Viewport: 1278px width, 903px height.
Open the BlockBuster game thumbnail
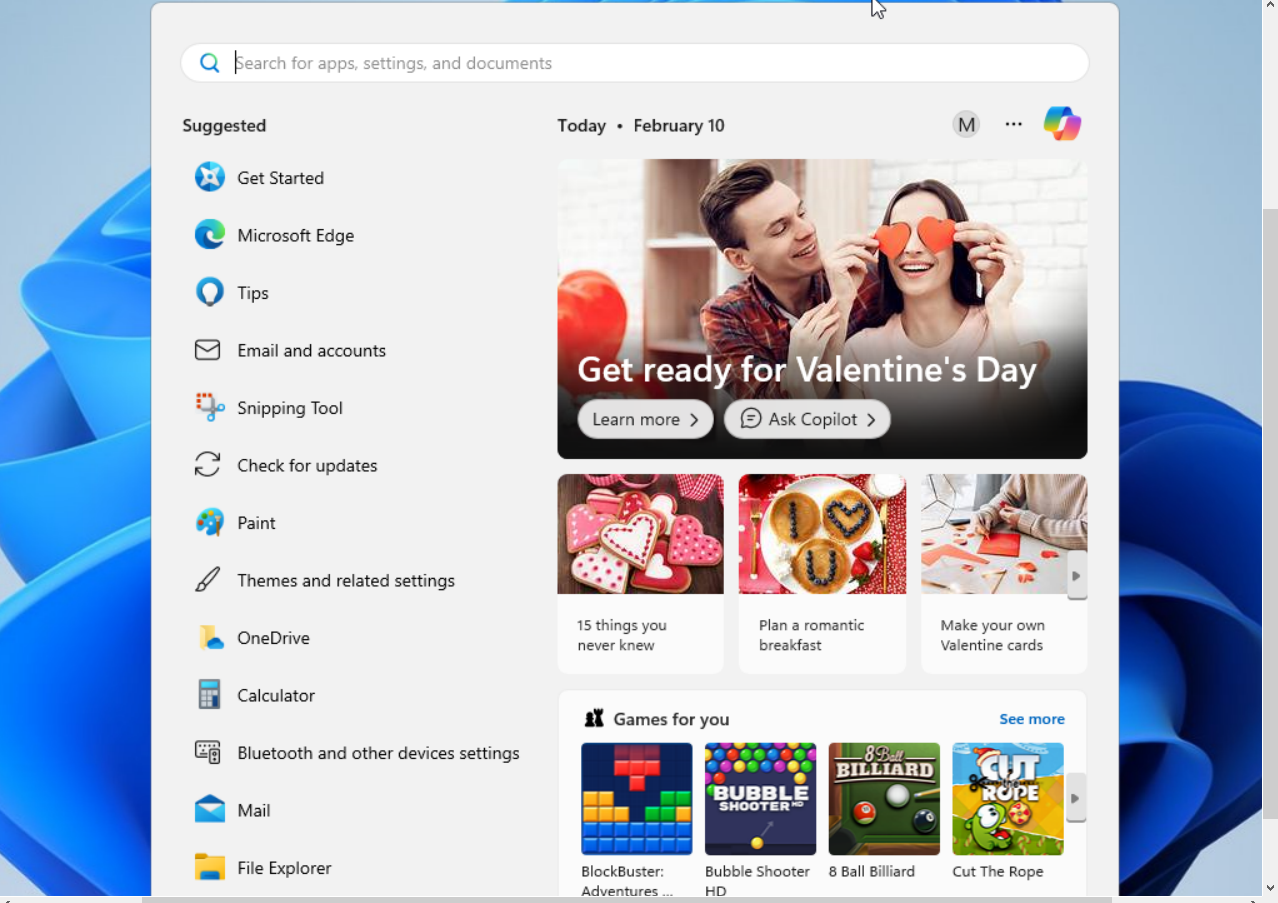(x=637, y=798)
